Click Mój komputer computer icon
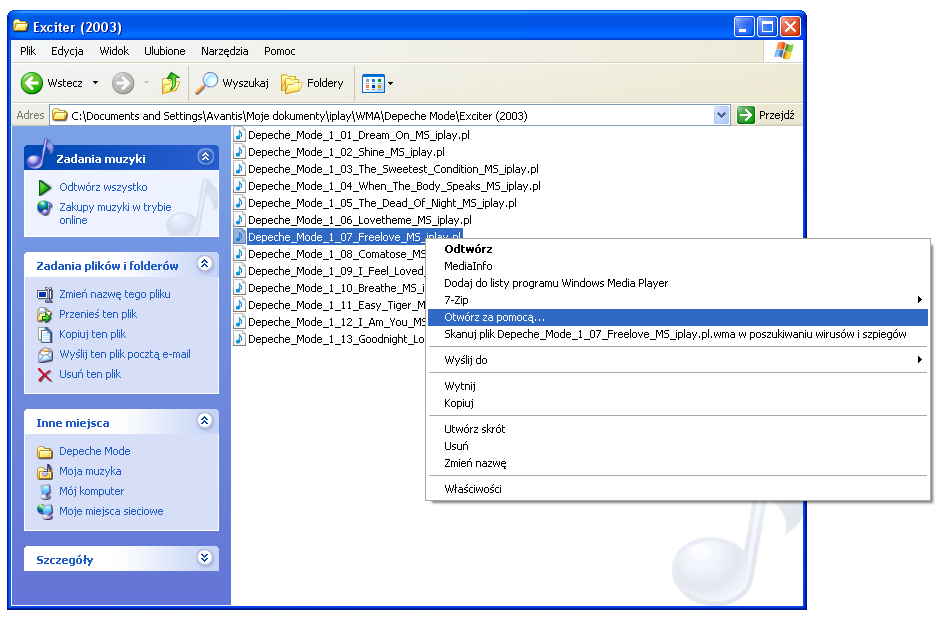The width and height of the screenshot is (948, 626). coord(45,492)
